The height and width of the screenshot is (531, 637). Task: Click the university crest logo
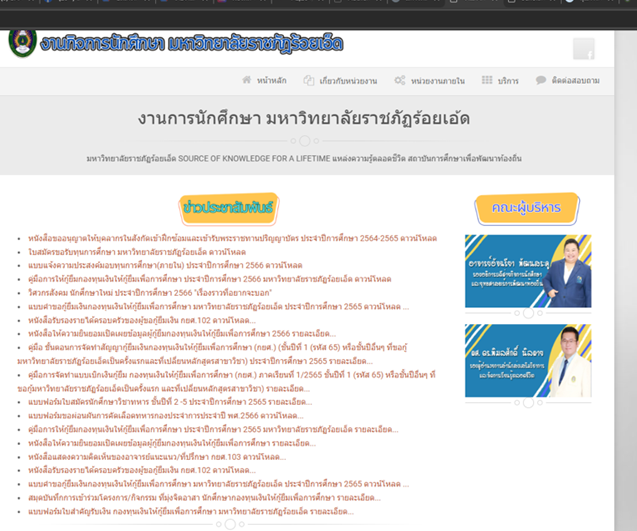click(x=23, y=43)
